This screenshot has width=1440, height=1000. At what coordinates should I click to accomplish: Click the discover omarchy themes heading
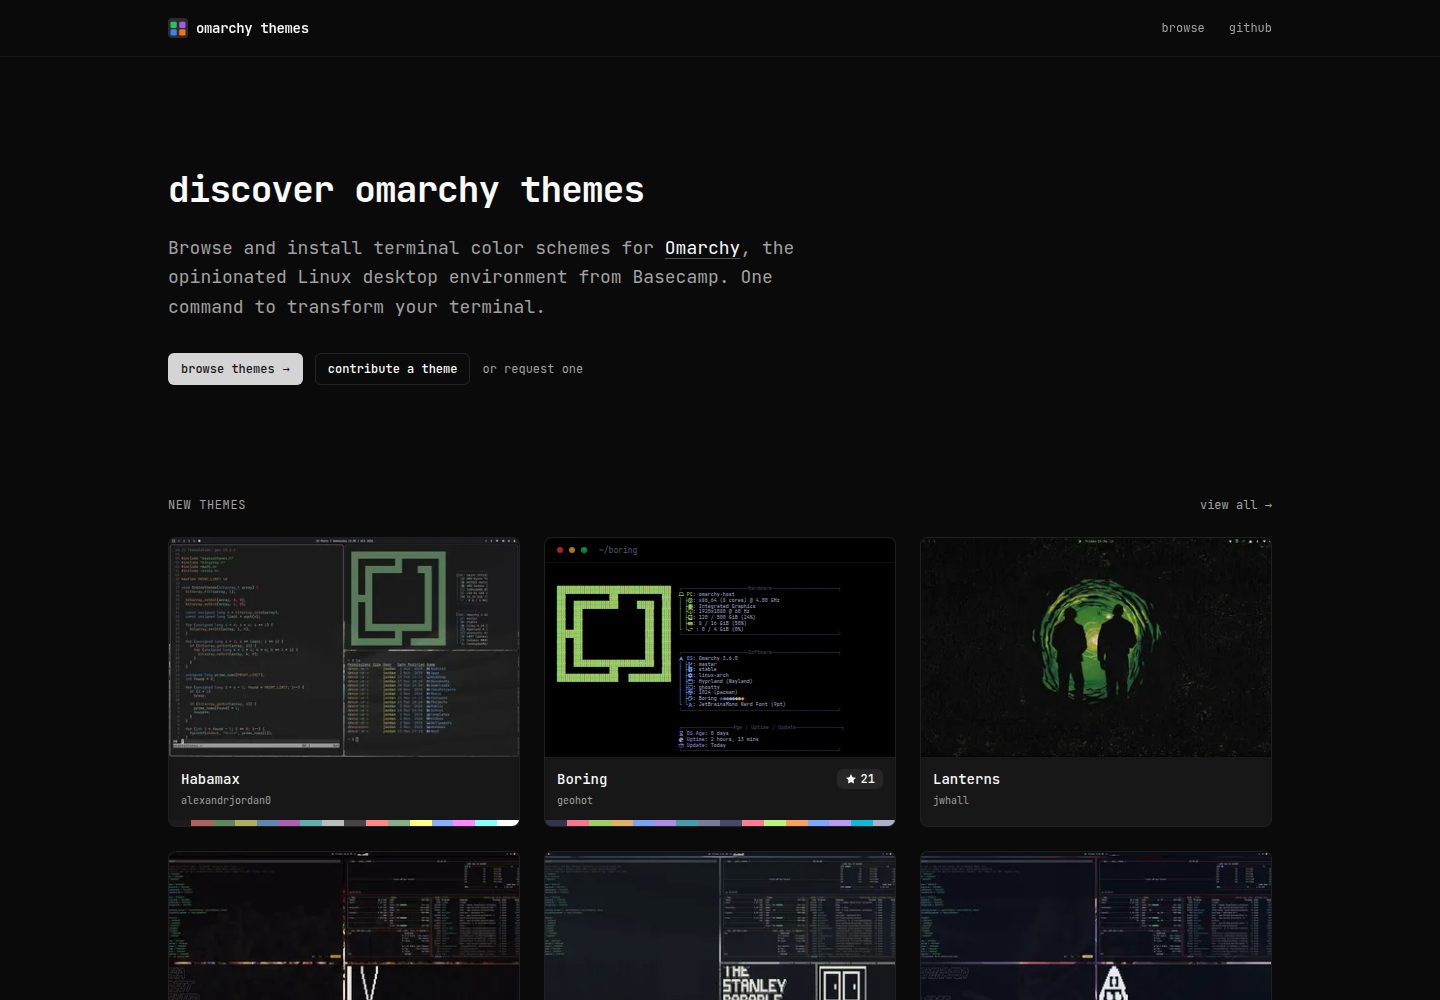coord(406,190)
